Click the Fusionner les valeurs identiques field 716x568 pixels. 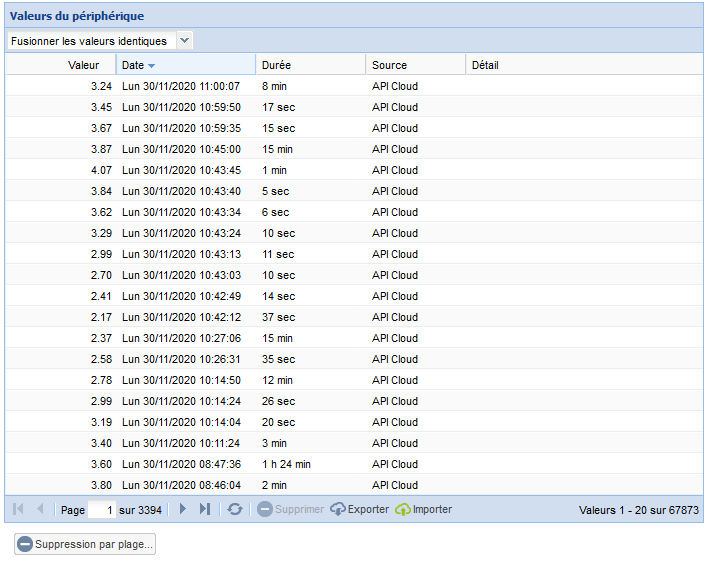coord(90,41)
